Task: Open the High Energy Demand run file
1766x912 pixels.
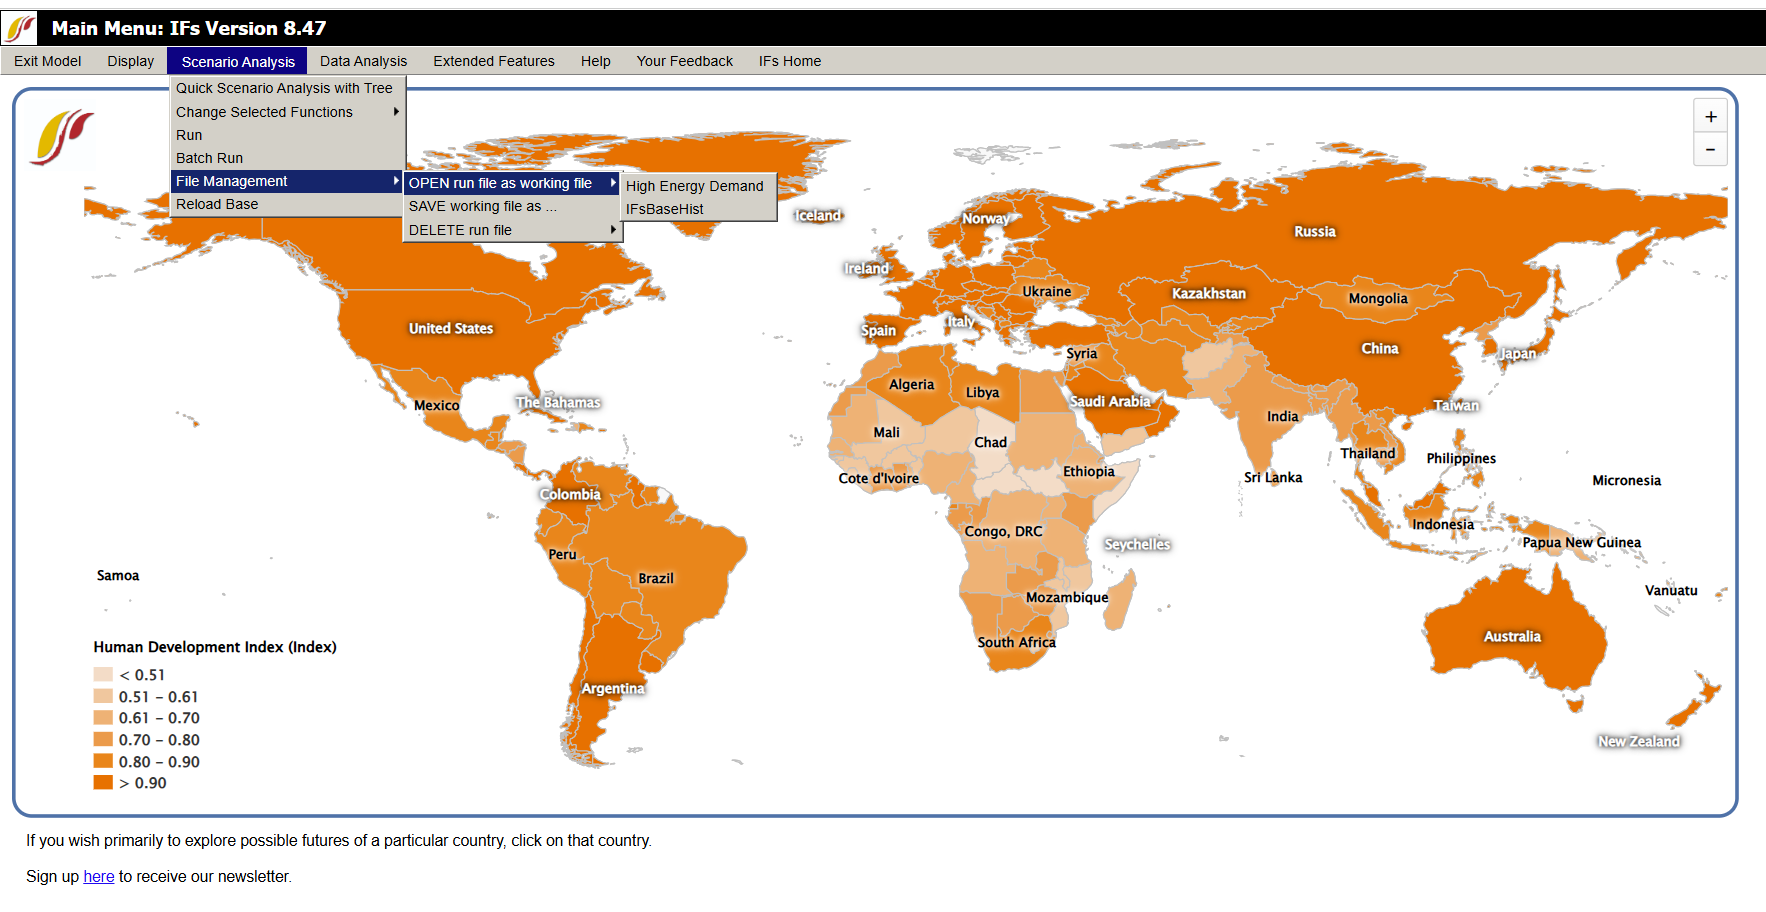Action: coord(695,186)
